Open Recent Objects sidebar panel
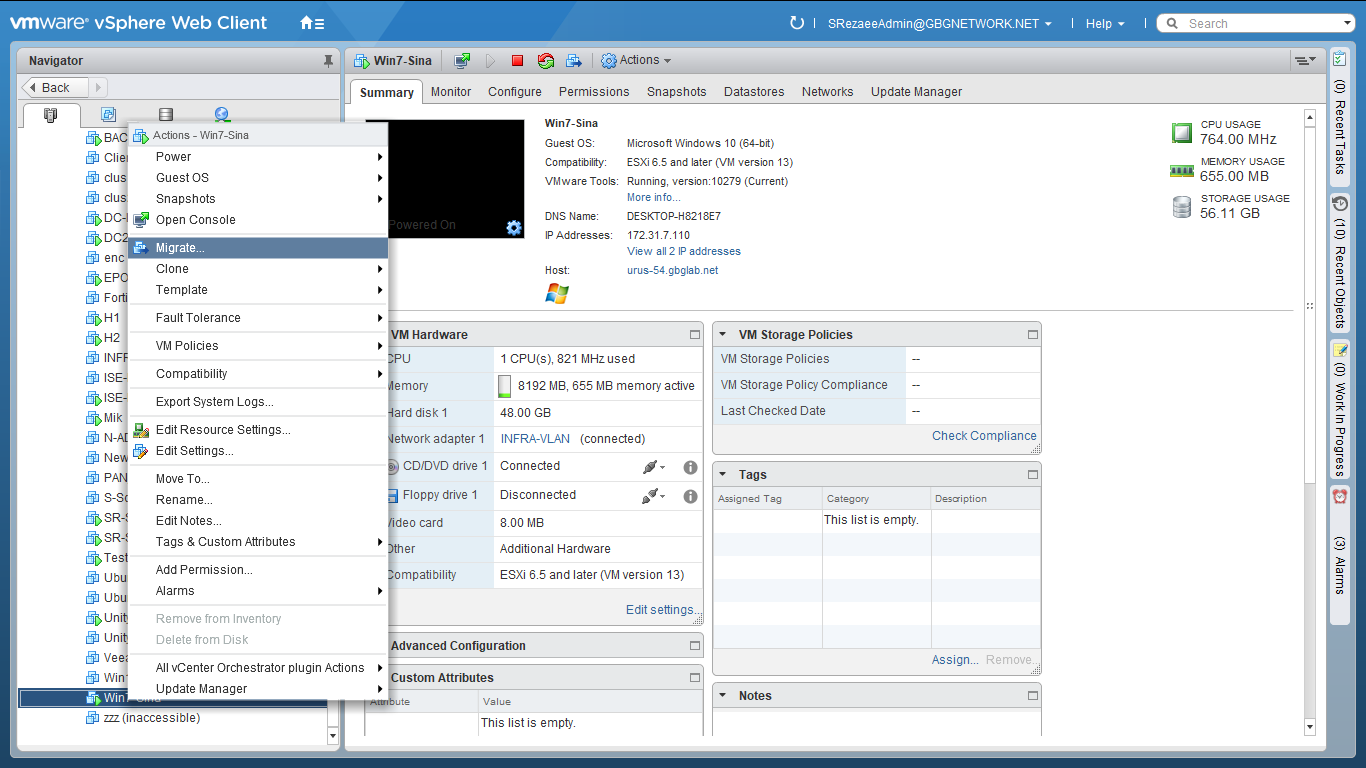Screen dimensions: 1366x768 (1340, 262)
